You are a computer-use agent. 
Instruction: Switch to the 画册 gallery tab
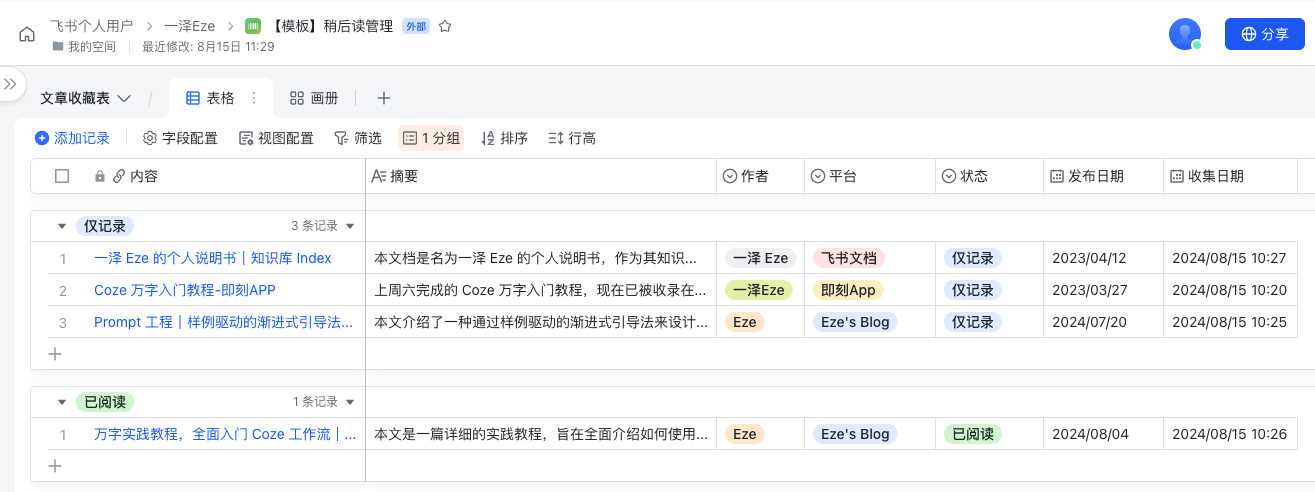click(x=314, y=98)
